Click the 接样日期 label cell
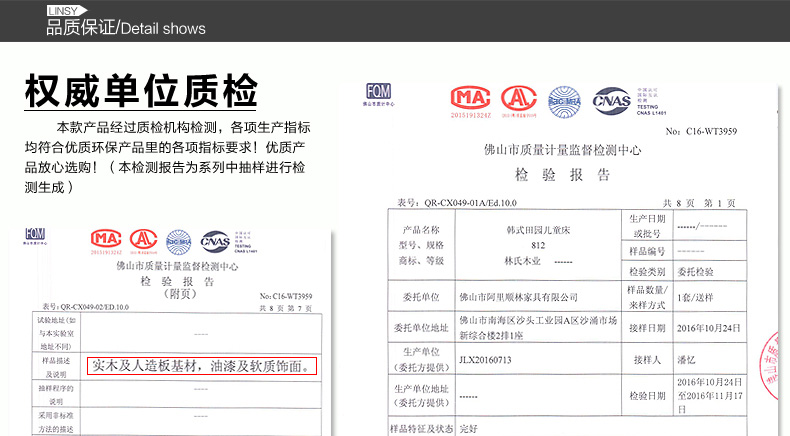This screenshot has height=436, width=790. pos(647,328)
